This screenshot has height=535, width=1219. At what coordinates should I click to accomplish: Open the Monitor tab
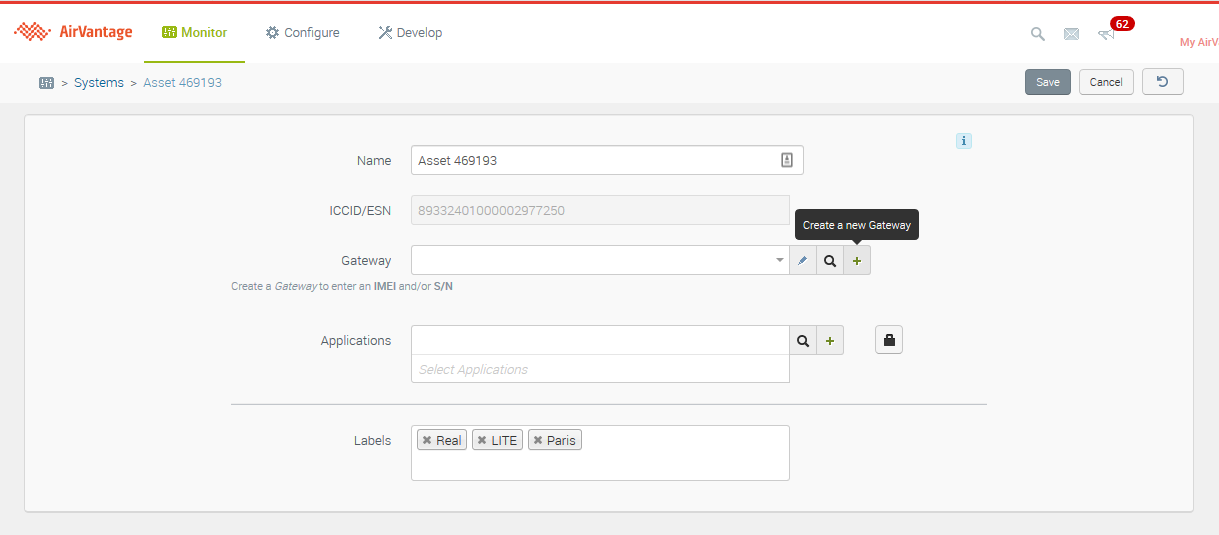coord(195,33)
